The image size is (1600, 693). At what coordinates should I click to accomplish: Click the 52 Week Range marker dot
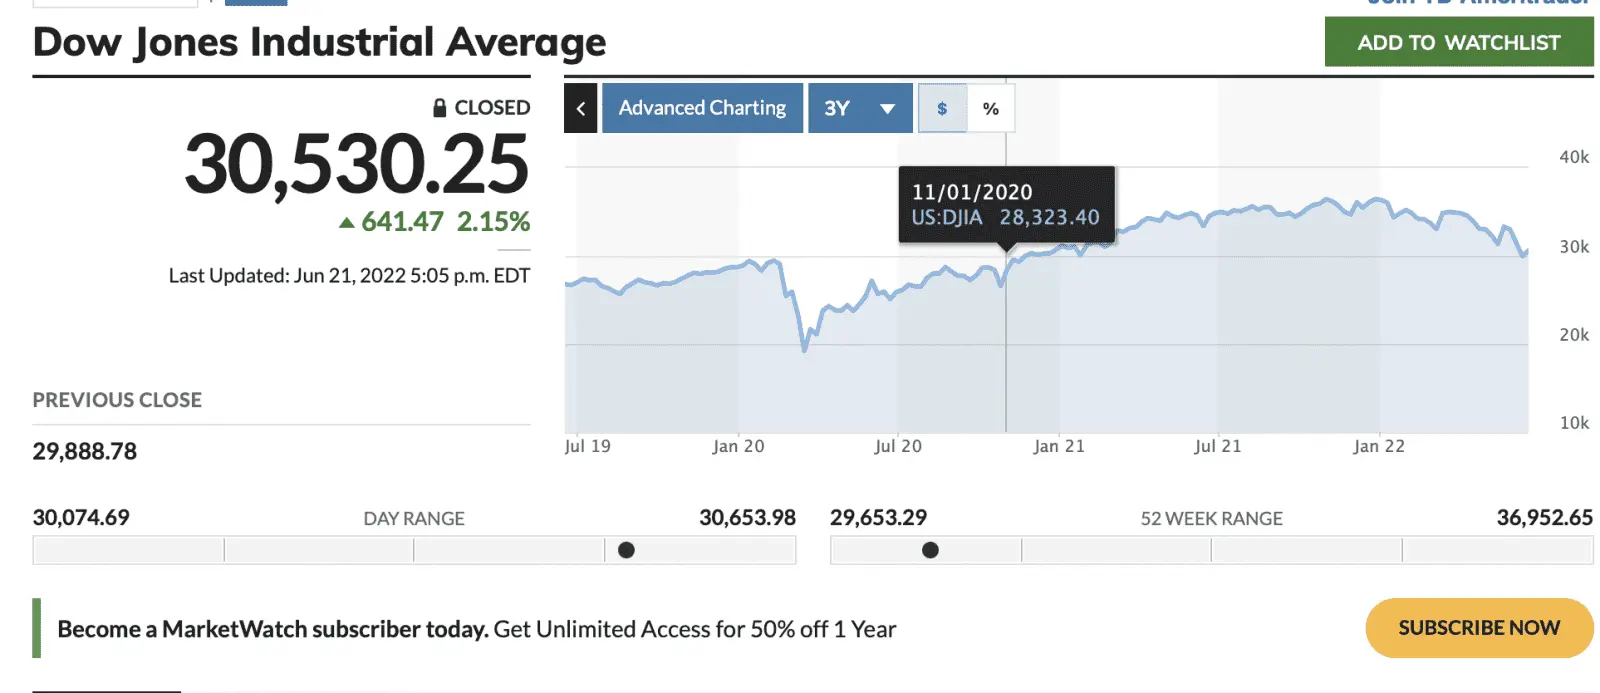(x=930, y=550)
